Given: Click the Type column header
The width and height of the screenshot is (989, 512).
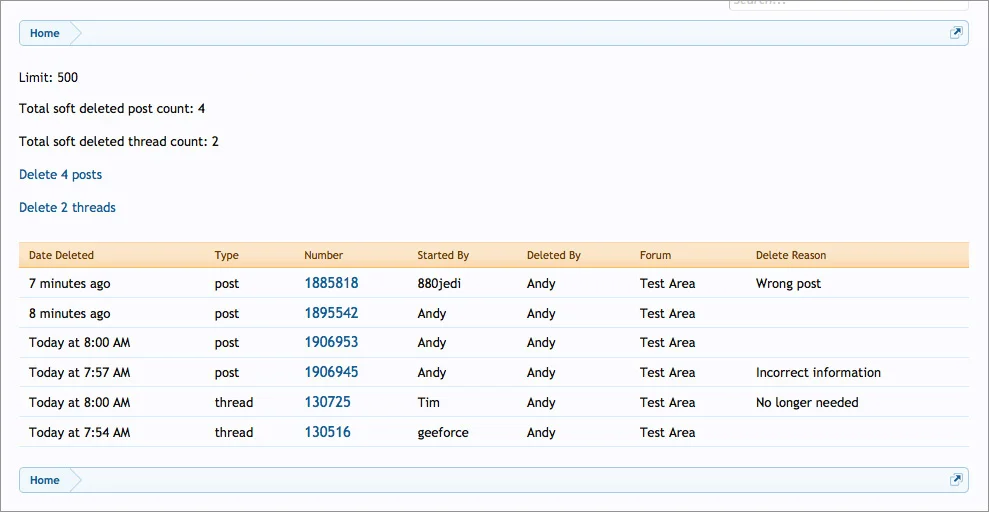Looking at the screenshot, I should point(226,255).
